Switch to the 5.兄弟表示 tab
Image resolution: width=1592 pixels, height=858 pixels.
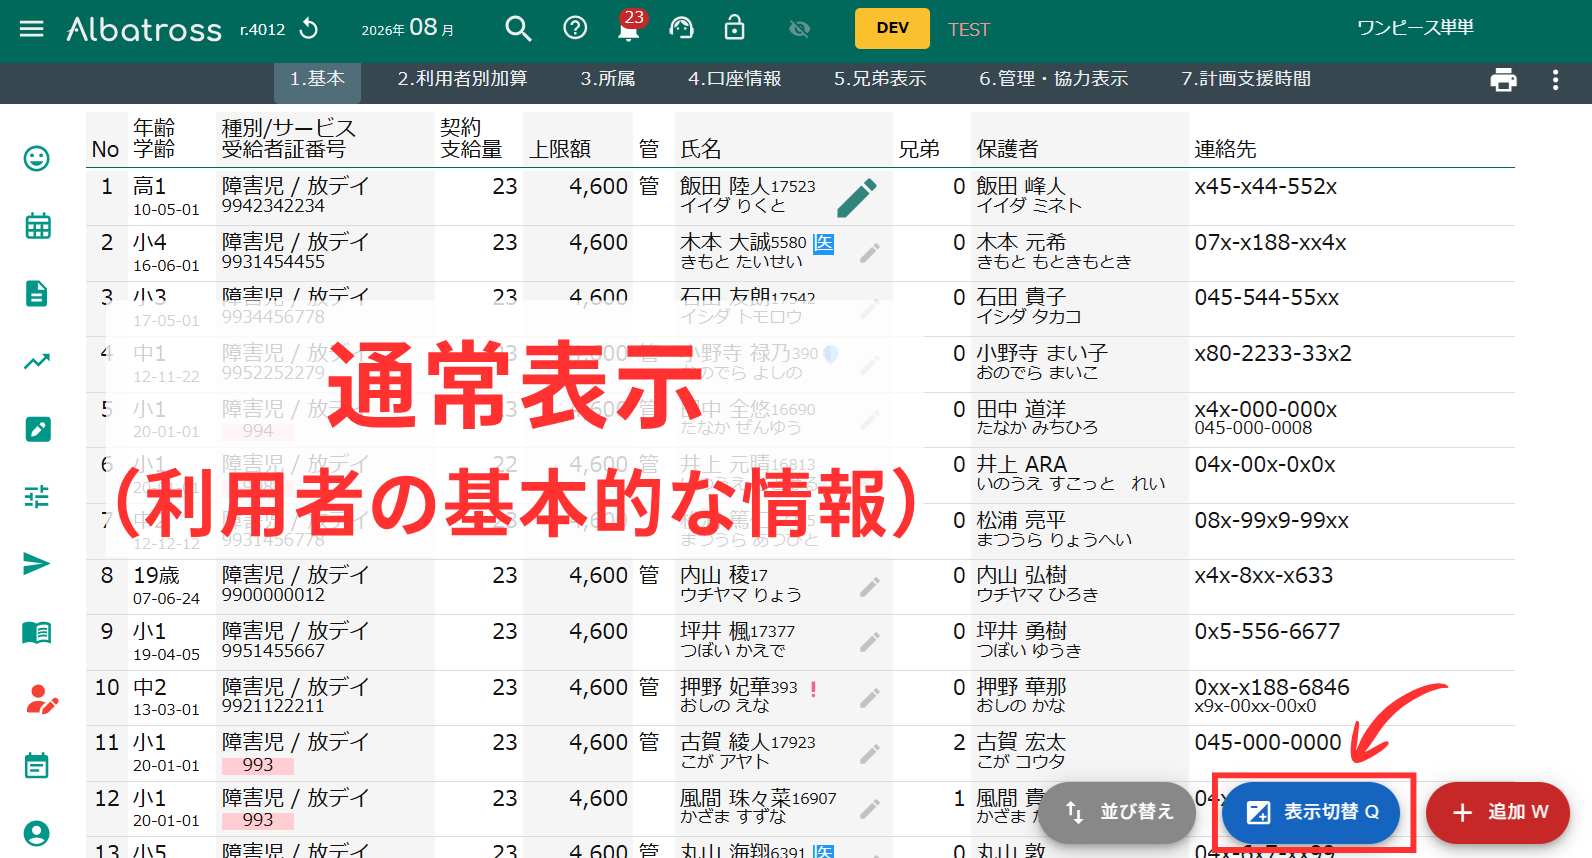point(880,79)
